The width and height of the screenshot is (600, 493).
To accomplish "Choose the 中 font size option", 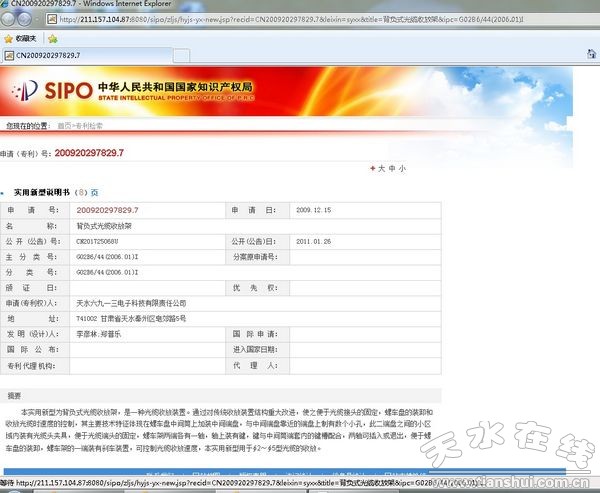I will (391, 168).
